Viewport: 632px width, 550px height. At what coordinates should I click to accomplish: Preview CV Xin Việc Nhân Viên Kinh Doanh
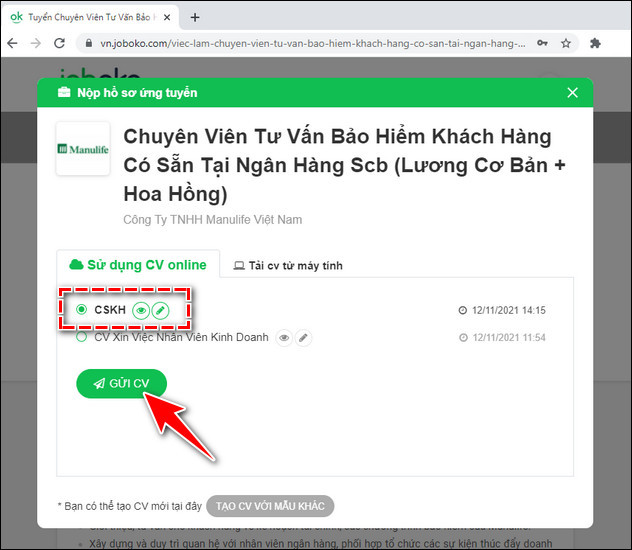coord(284,338)
